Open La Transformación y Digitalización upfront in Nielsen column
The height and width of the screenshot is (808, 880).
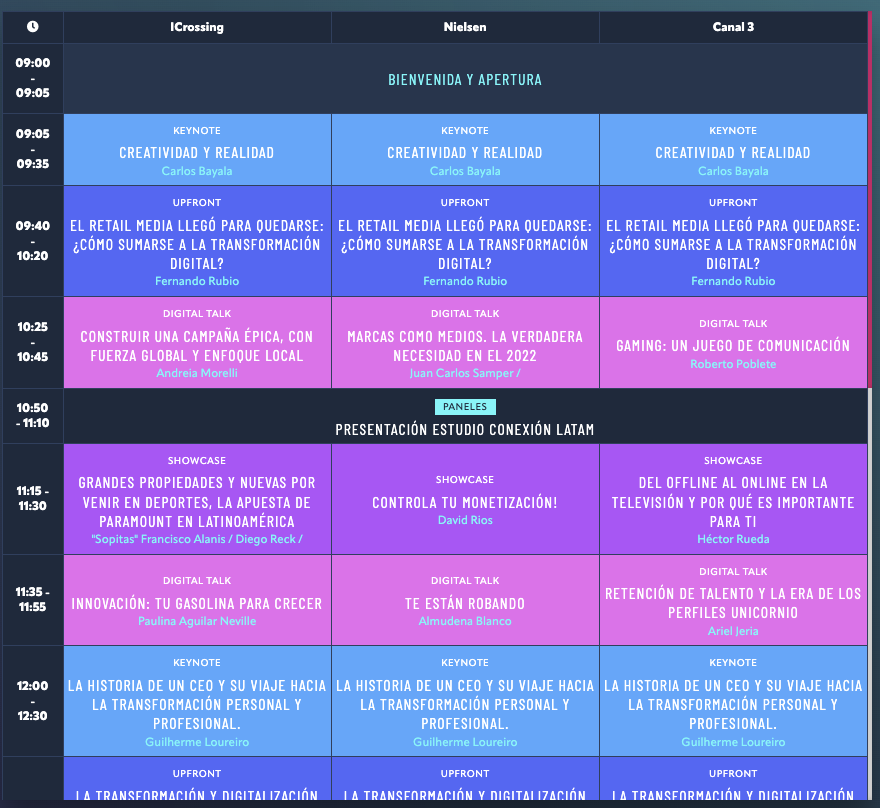[x=465, y=779]
